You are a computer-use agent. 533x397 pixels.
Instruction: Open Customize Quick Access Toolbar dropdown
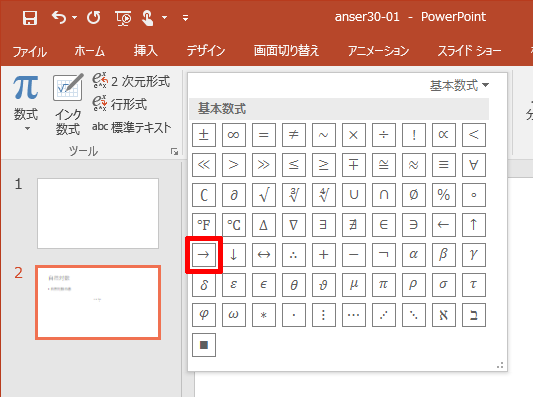click(185, 18)
